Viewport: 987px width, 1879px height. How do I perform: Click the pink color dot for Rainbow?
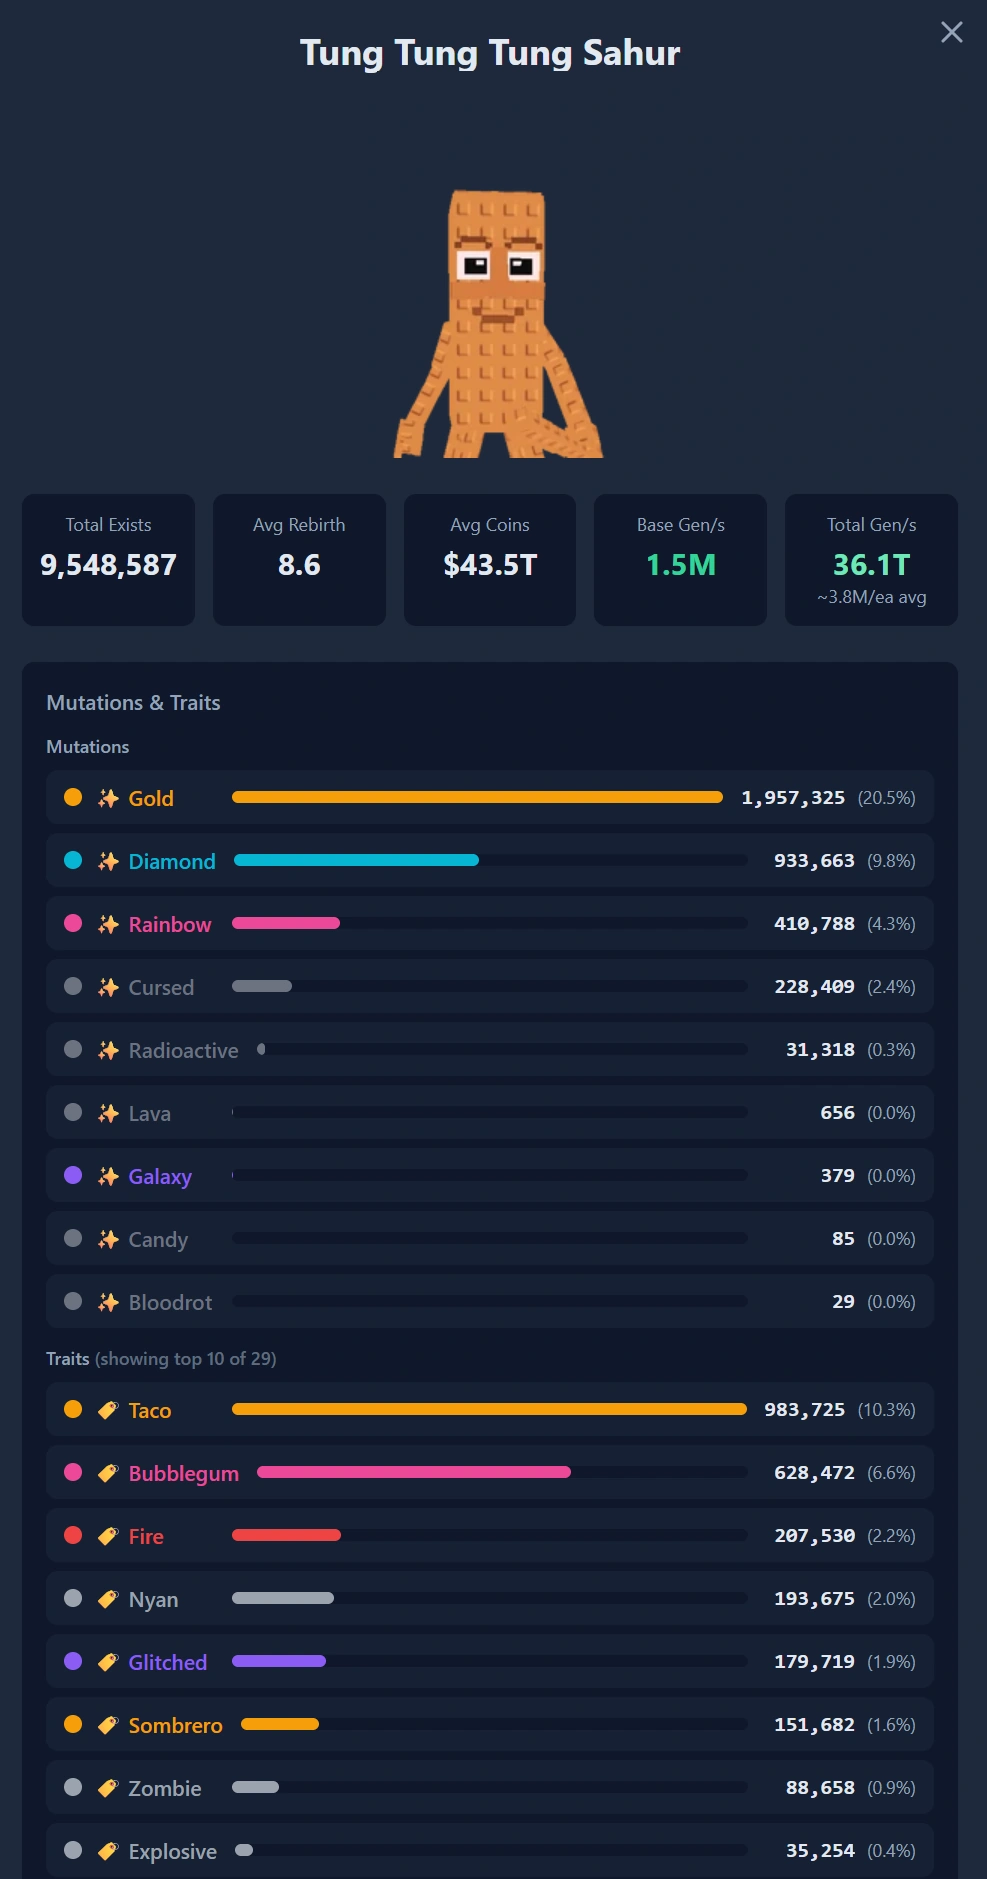pos(73,923)
